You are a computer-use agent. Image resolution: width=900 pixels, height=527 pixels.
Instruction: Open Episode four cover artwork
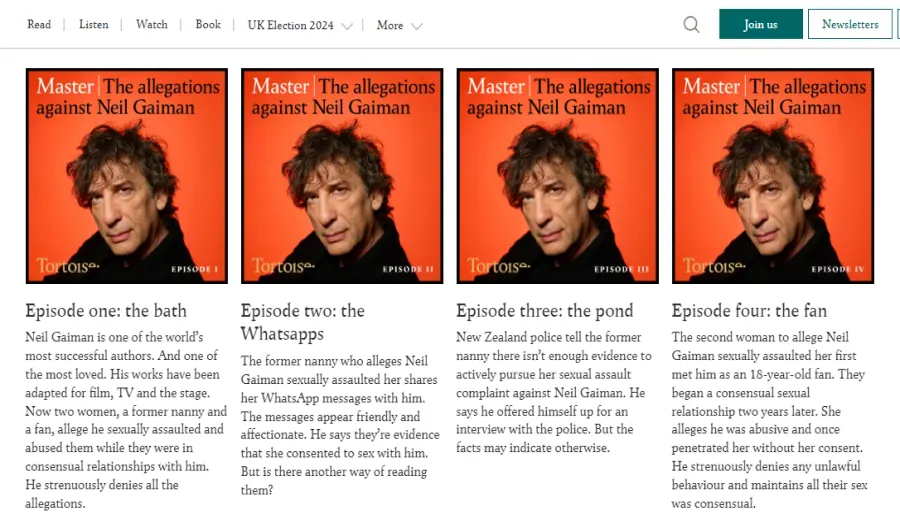[773, 176]
